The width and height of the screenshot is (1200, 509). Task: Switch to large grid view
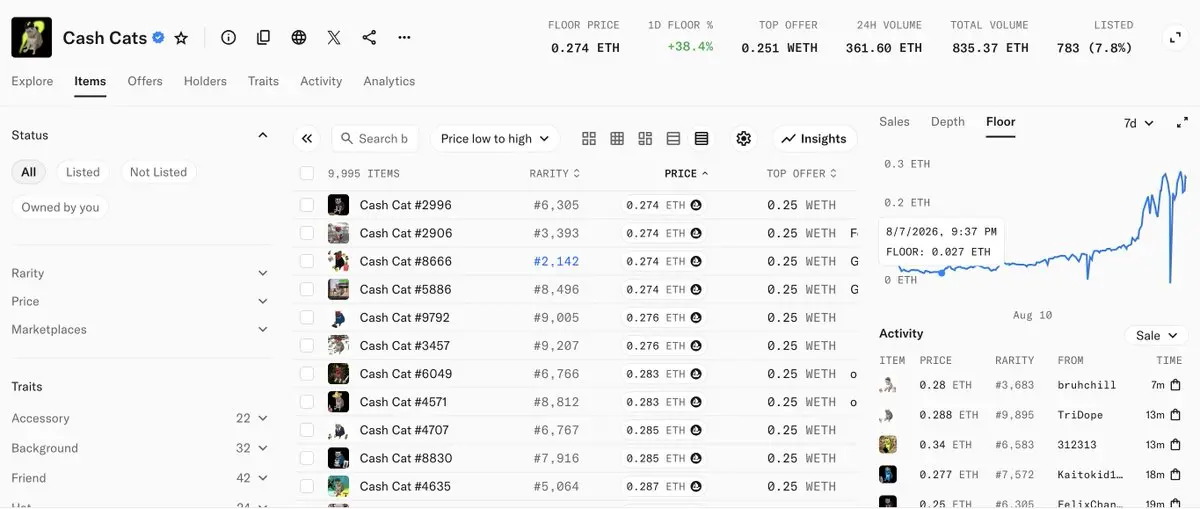click(589, 139)
